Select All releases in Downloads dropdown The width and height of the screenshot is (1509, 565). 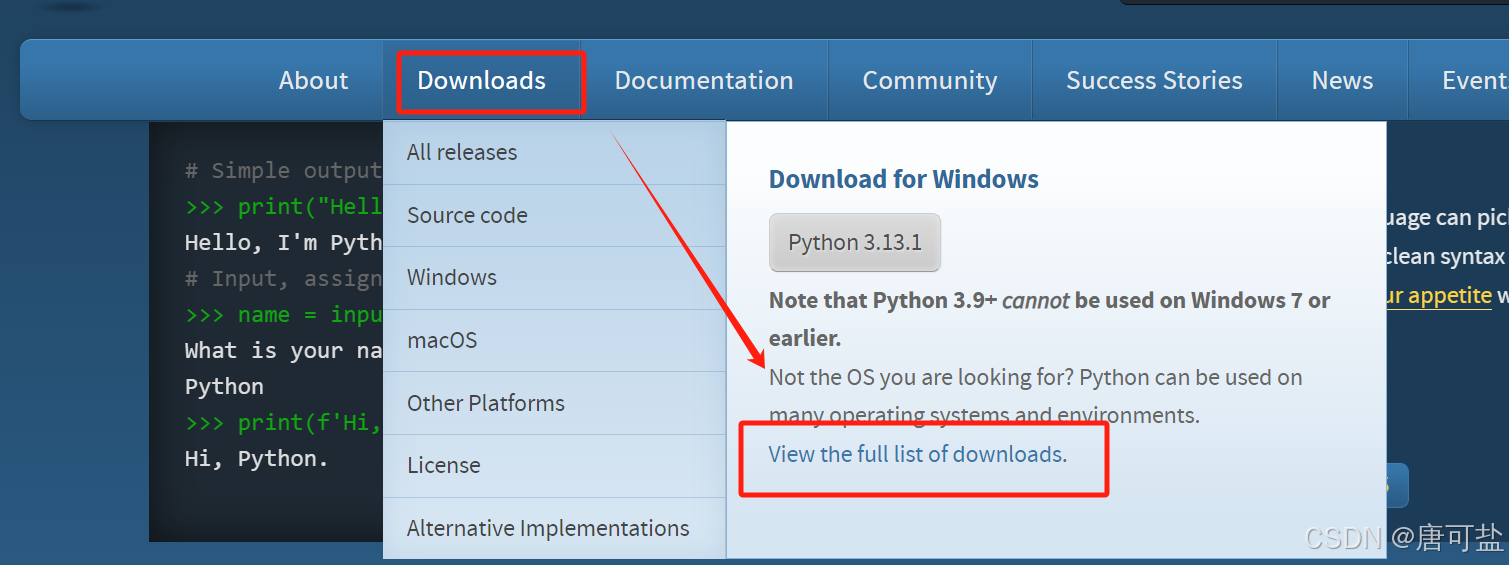click(554, 153)
